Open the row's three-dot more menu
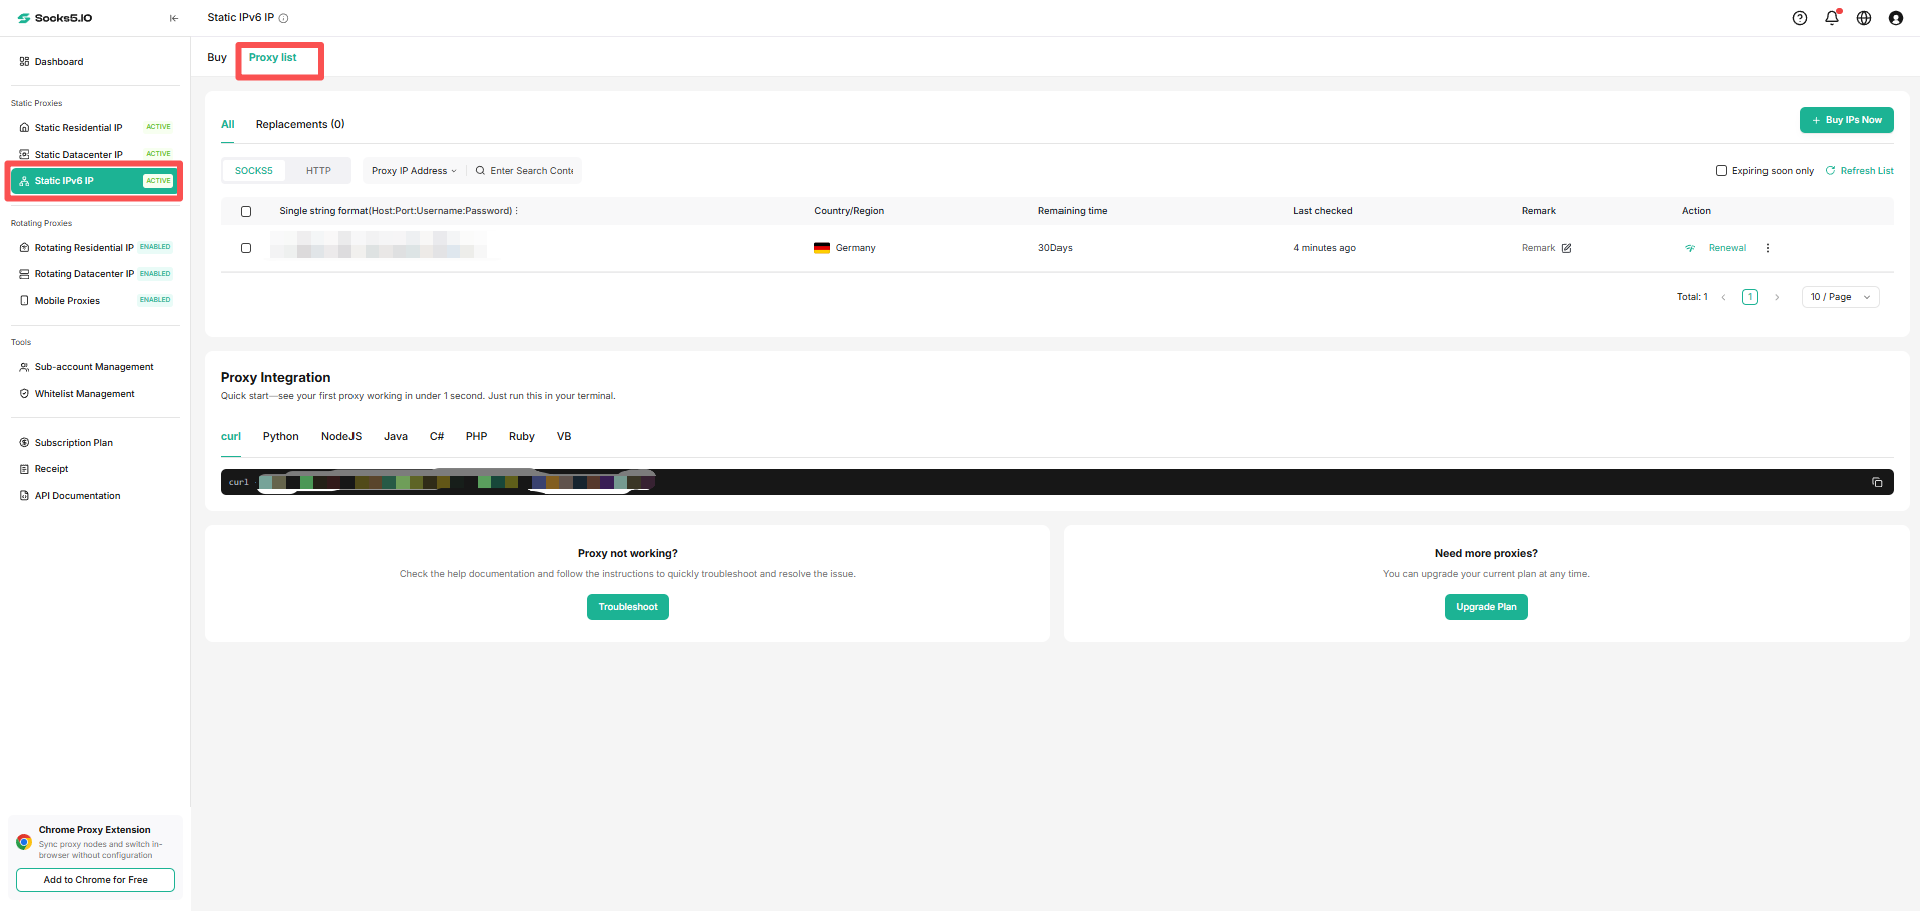The width and height of the screenshot is (1920, 911). tap(1768, 248)
